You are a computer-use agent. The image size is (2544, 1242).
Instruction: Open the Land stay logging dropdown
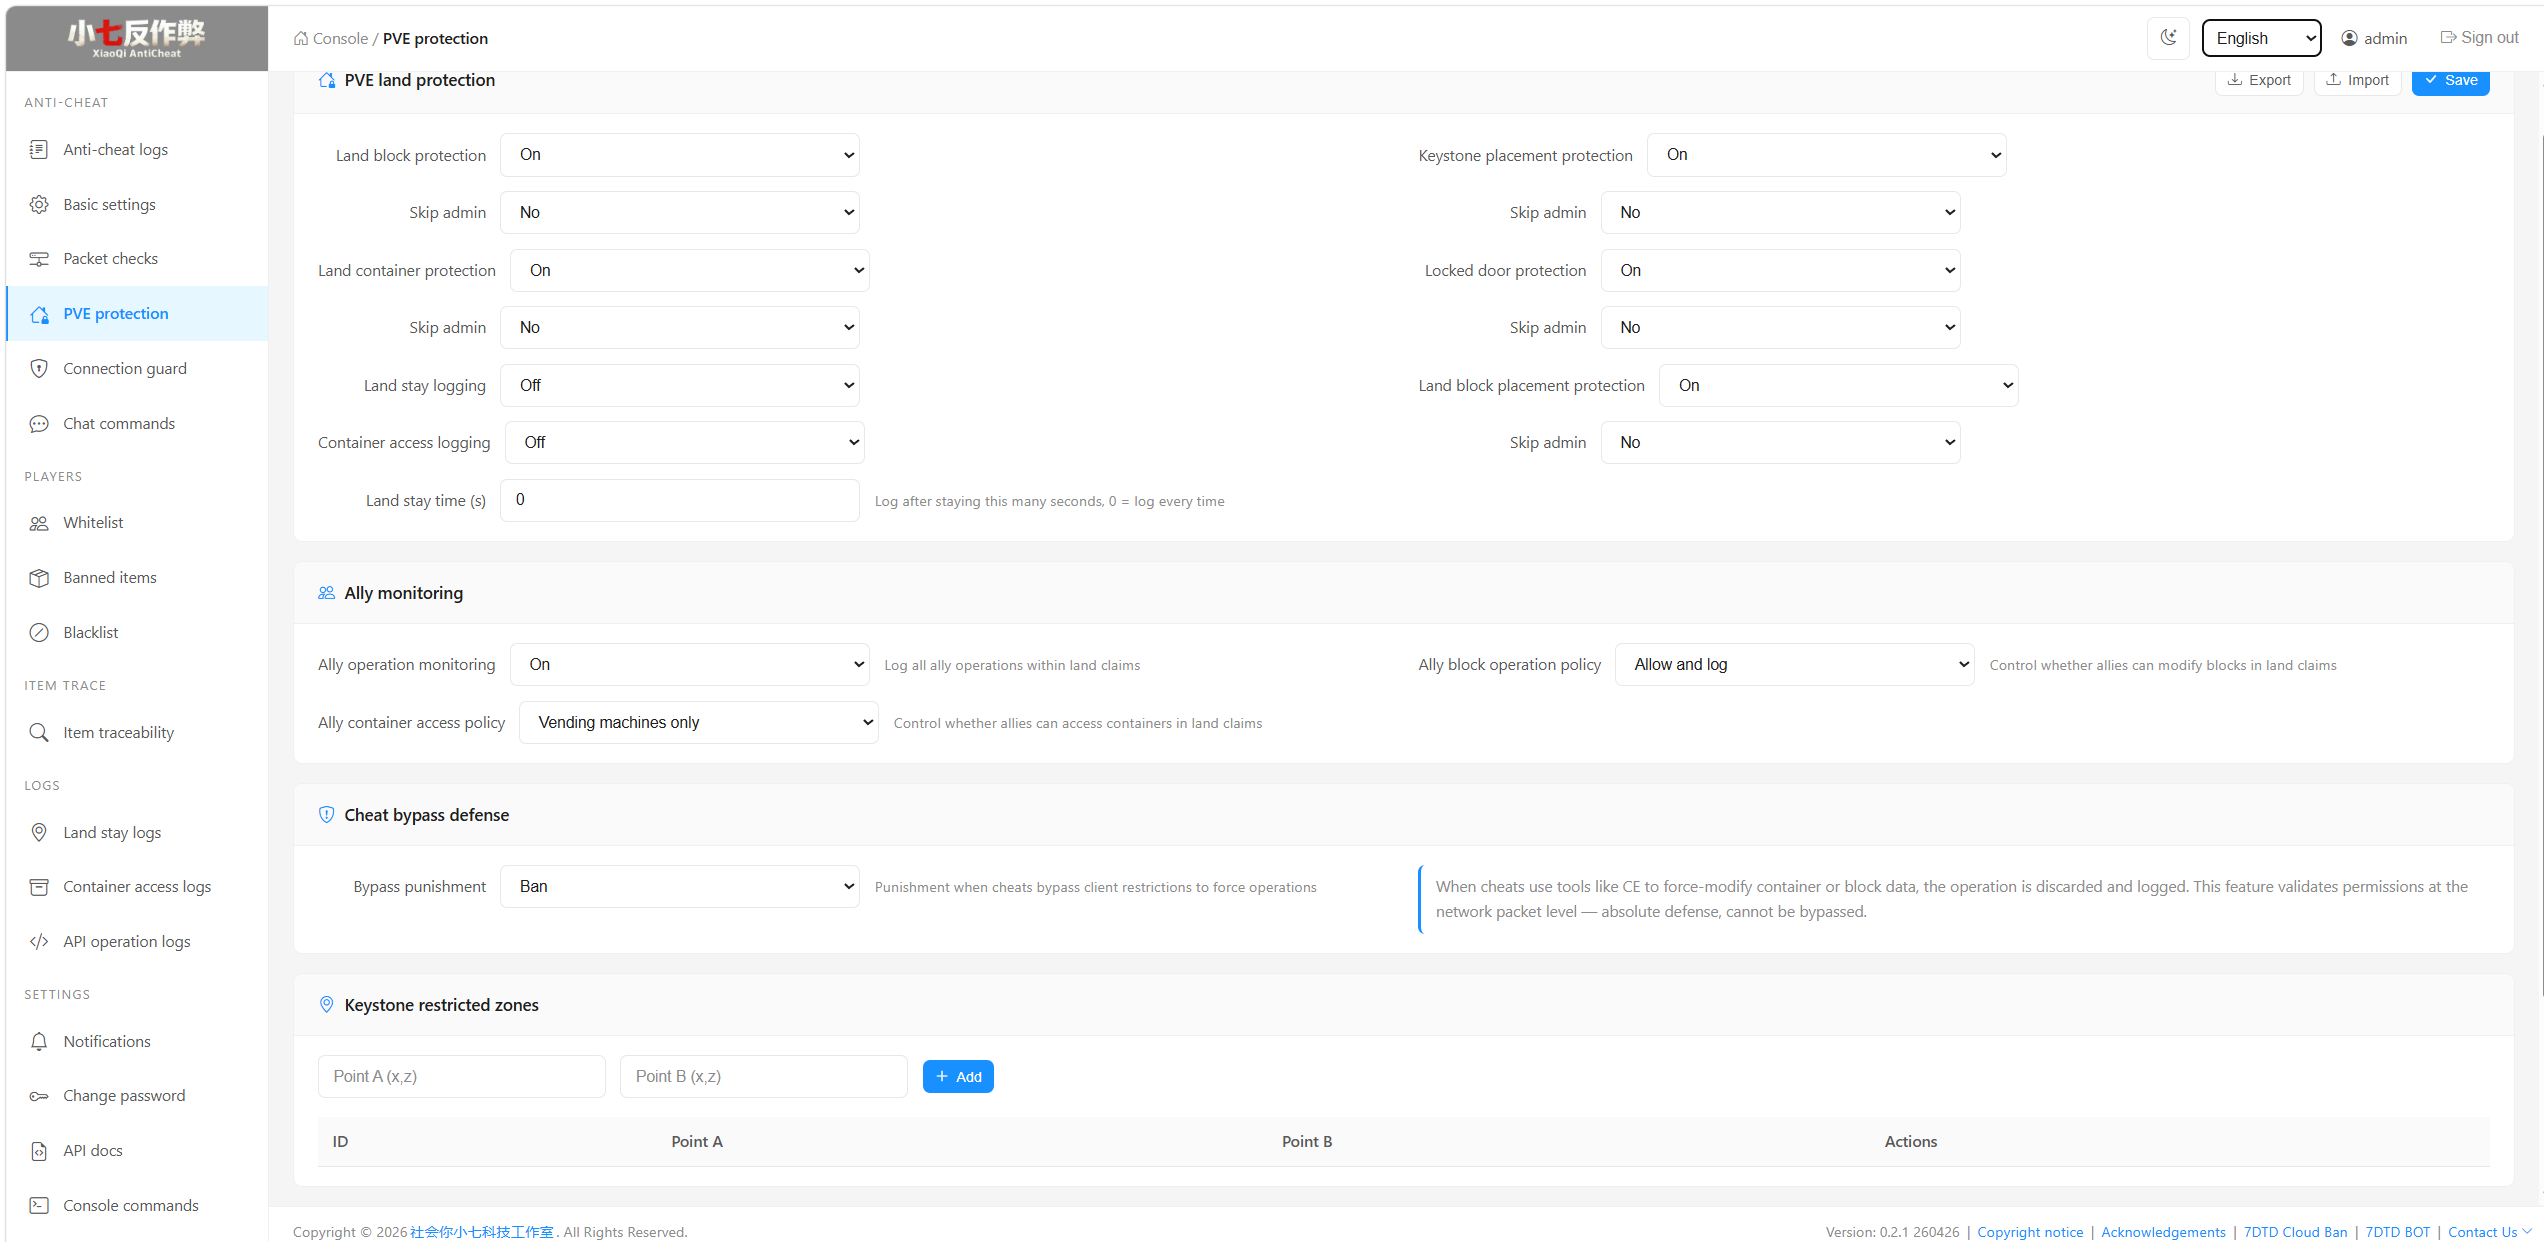pos(679,386)
